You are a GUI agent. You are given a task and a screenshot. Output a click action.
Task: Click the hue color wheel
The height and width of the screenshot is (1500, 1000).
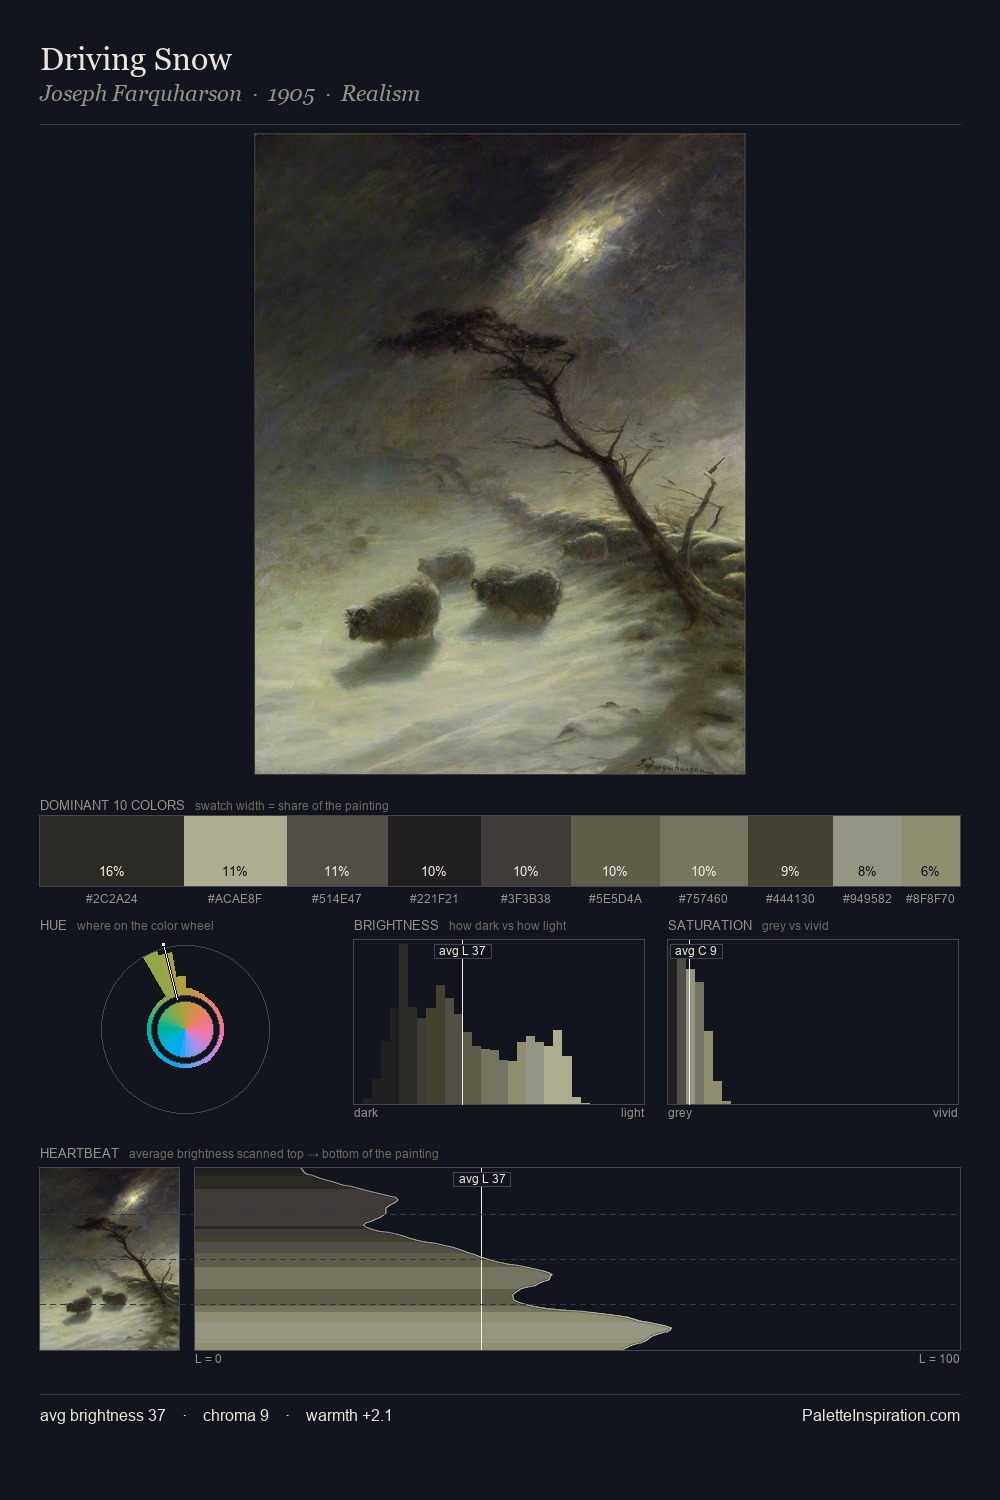[185, 1029]
